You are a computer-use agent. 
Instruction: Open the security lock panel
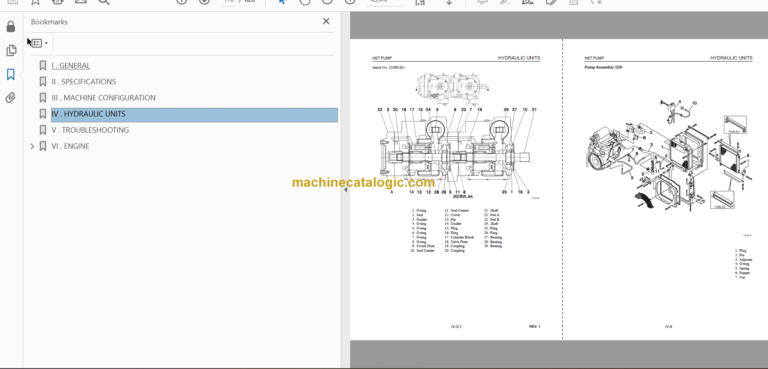click(11, 27)
